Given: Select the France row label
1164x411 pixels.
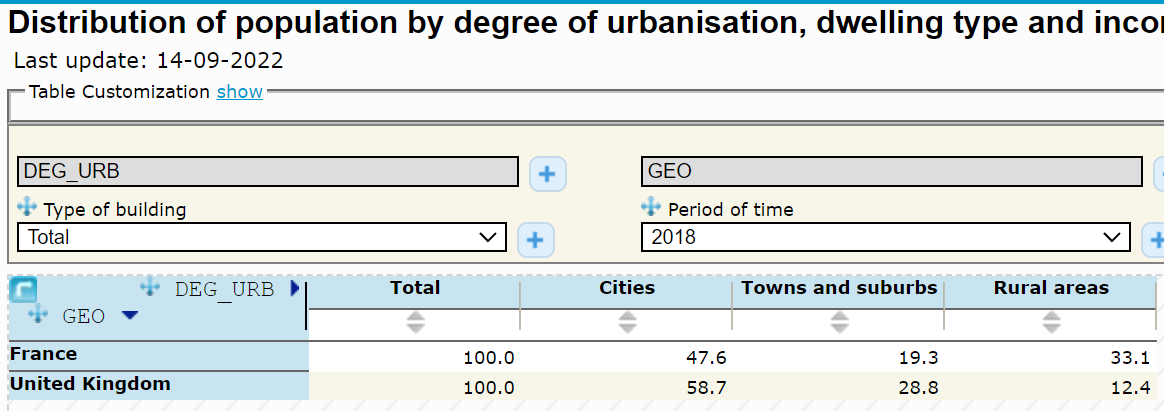Looking at the screenshot, I should [43, 355].
